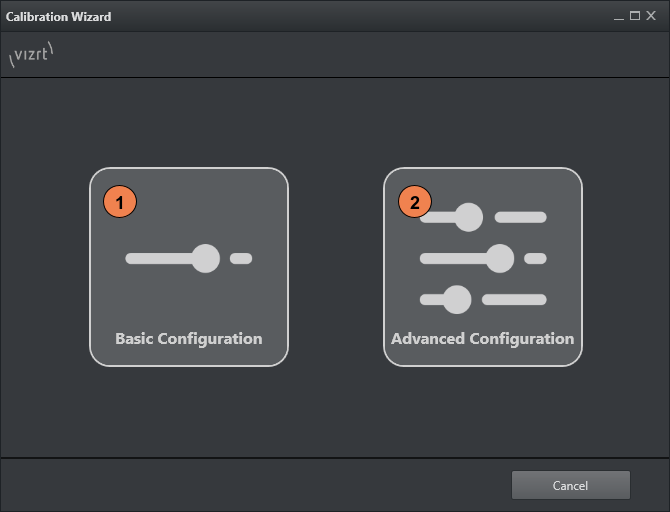Choose the "Advanced Configuration" text label
This screenshot has width=670, height=512.
(483, 338)
